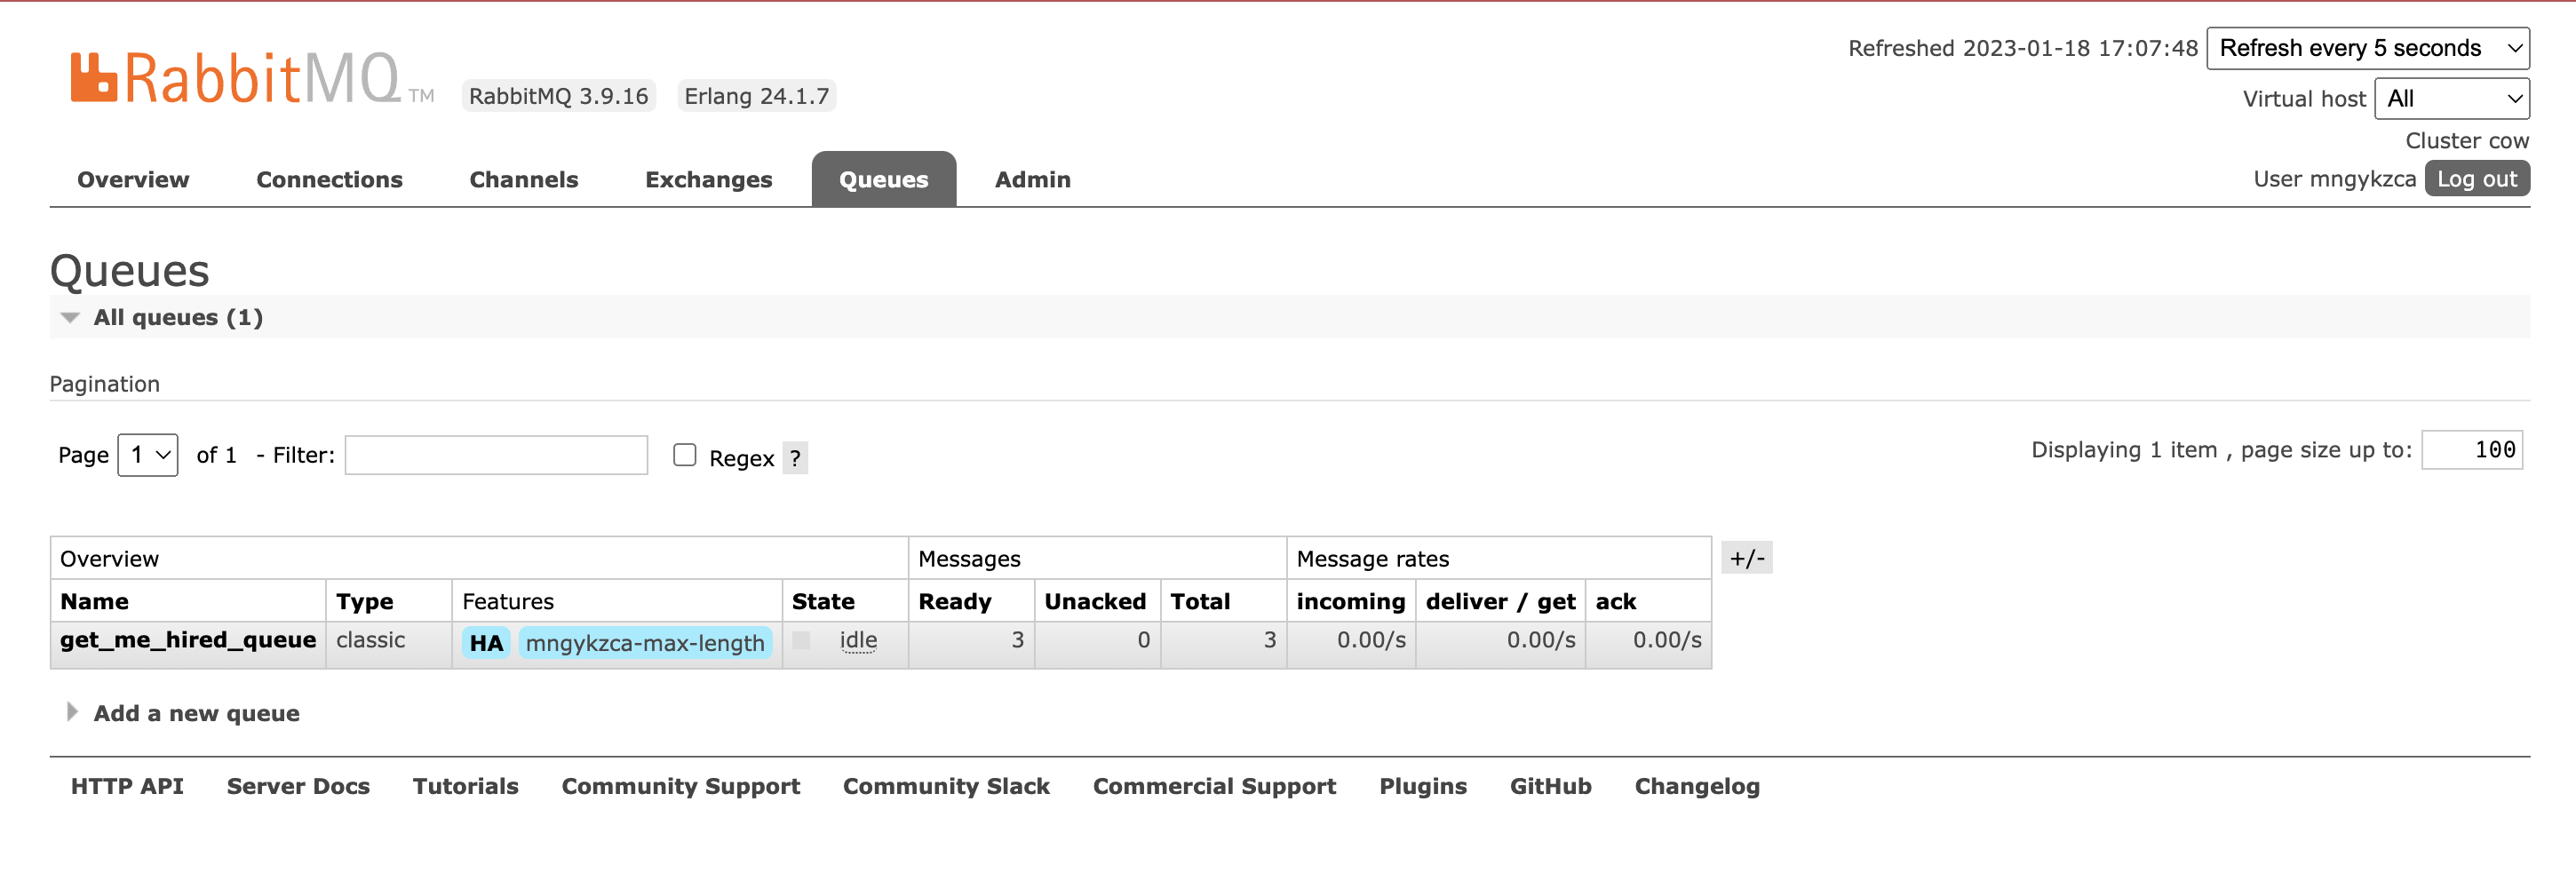Sort by Total column header
2576x881 pixels.
[x=1200, y=602]
